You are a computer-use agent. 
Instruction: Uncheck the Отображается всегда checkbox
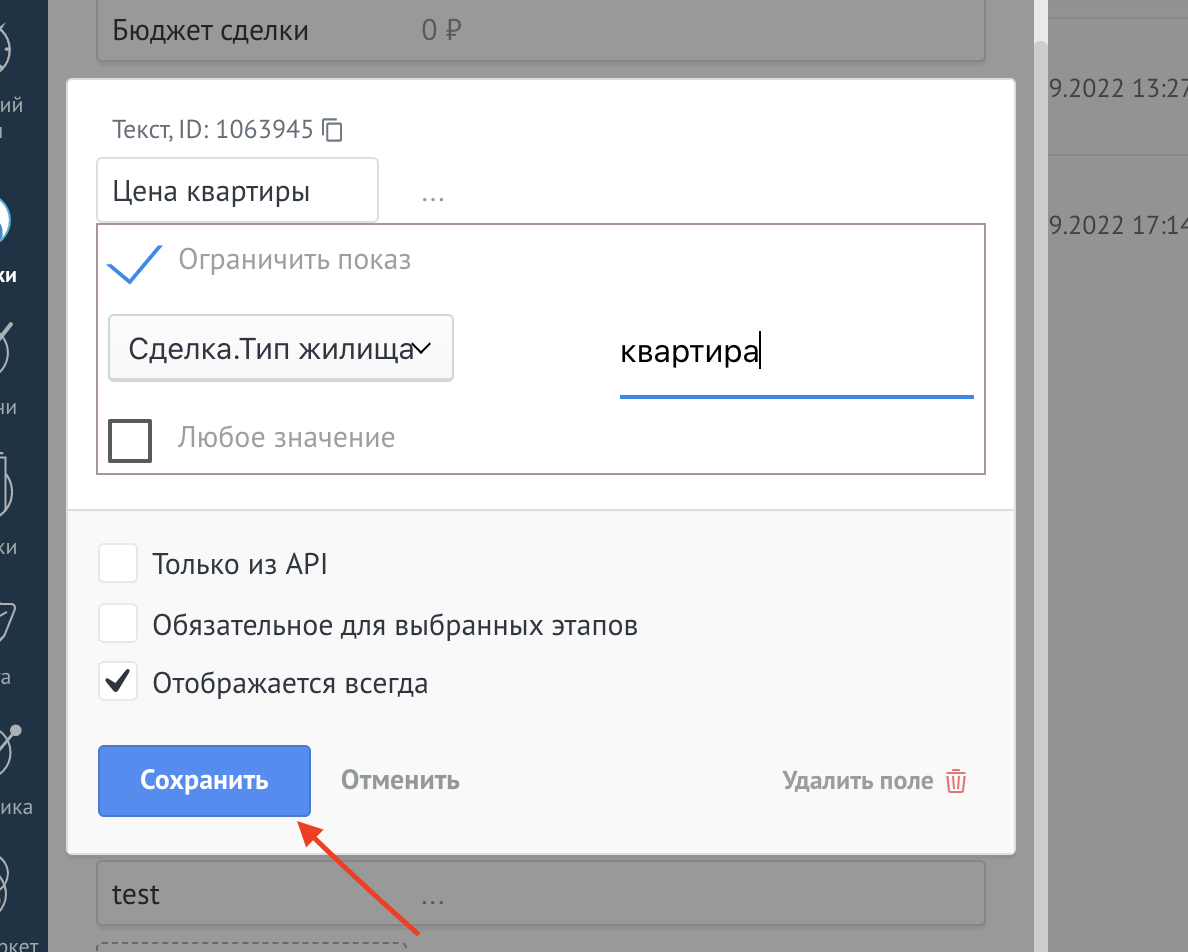tap(118, 684)
